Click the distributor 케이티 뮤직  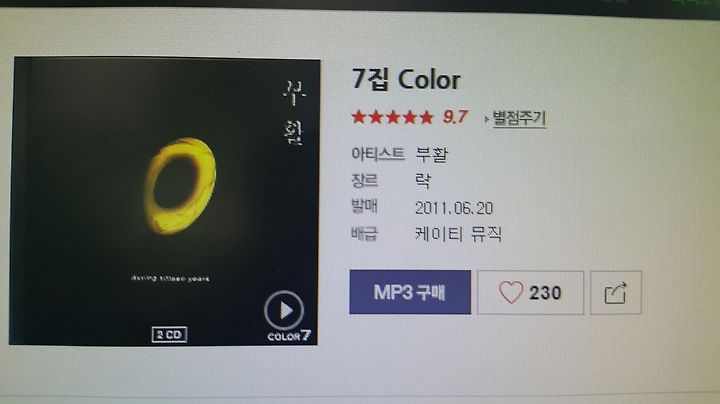pyautogui.click(x=458, y=234)
